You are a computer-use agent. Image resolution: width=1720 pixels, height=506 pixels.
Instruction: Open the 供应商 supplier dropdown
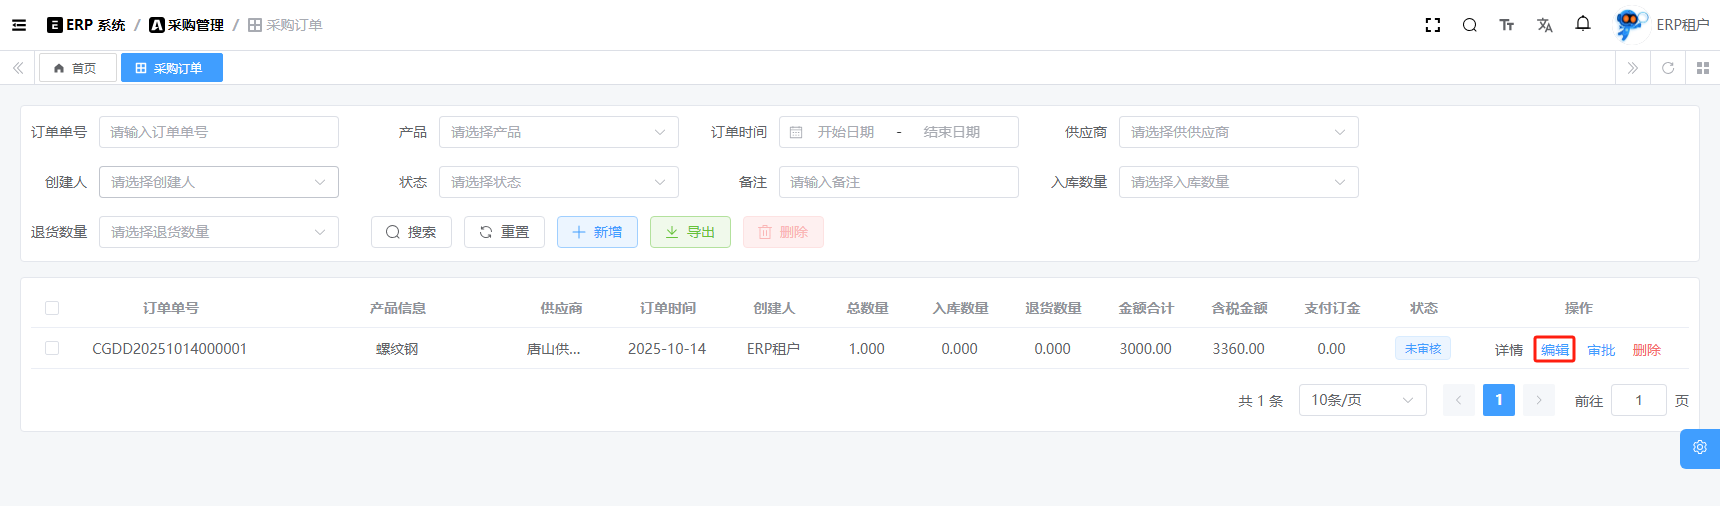1238,132
